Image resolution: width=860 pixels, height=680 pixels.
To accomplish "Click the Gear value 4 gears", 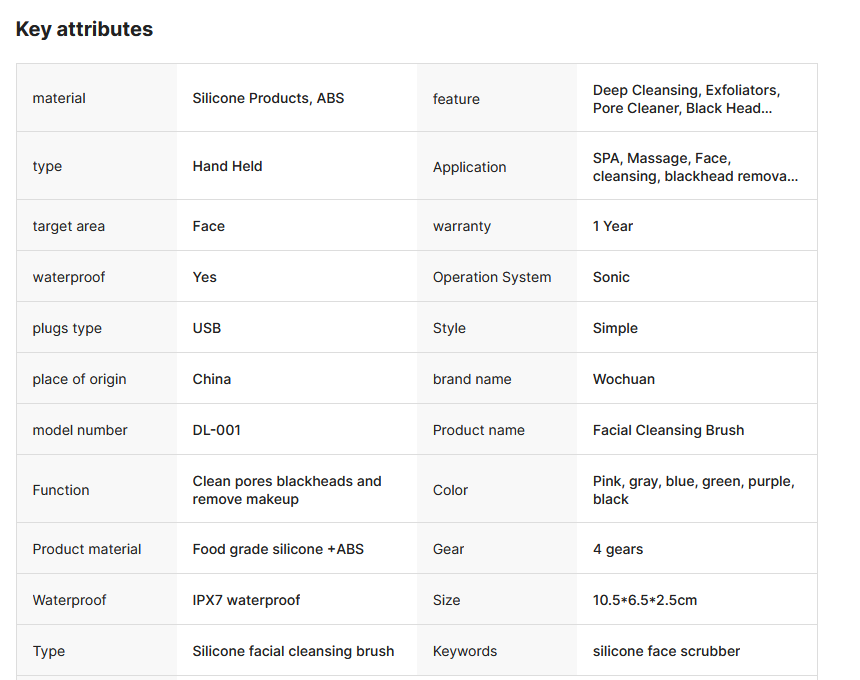I will point(618,549).
